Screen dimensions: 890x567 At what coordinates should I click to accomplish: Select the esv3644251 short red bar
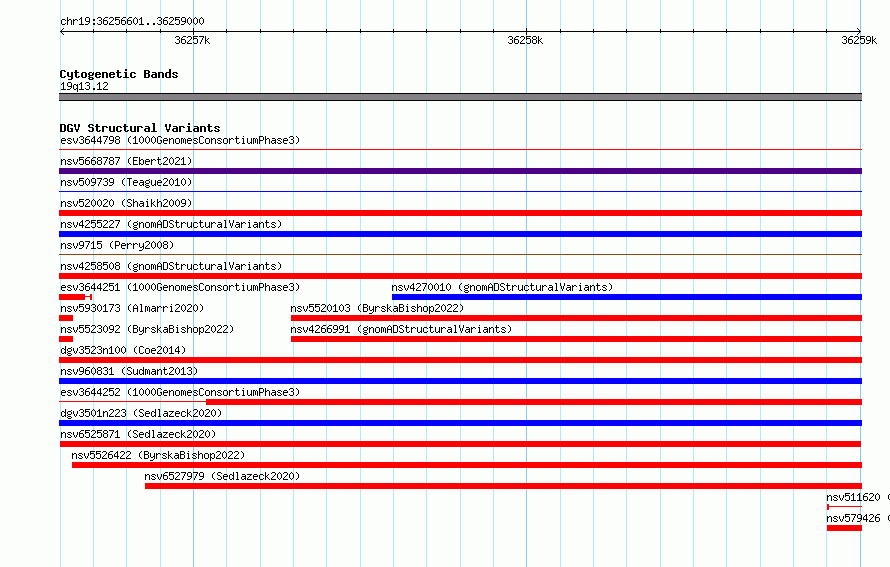click(x=75, y=297)
